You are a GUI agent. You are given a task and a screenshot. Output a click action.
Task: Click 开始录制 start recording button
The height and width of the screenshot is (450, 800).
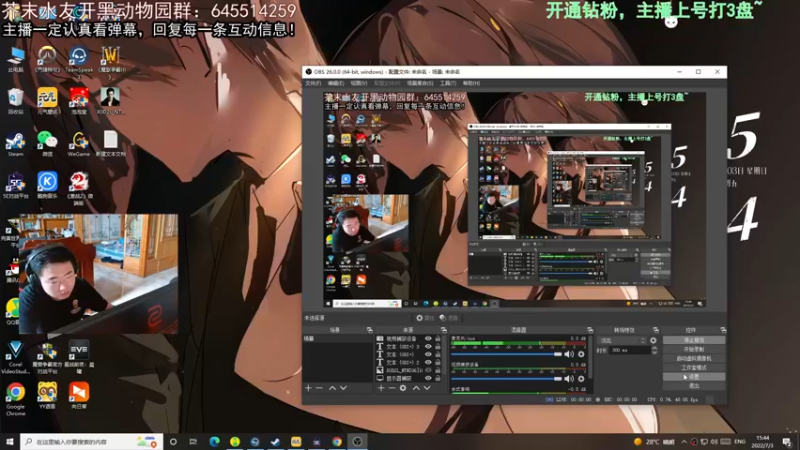click(x=694, y=349)
